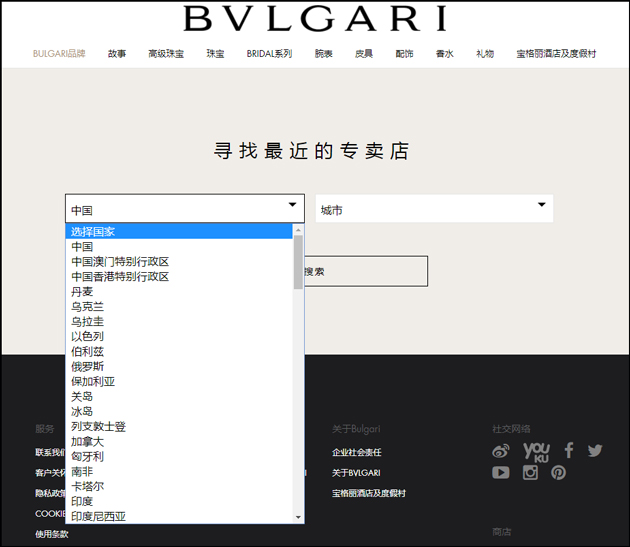Select 卡塔尔 from country list
Viewport: 630px width, 547px height.
click(179, 487)
